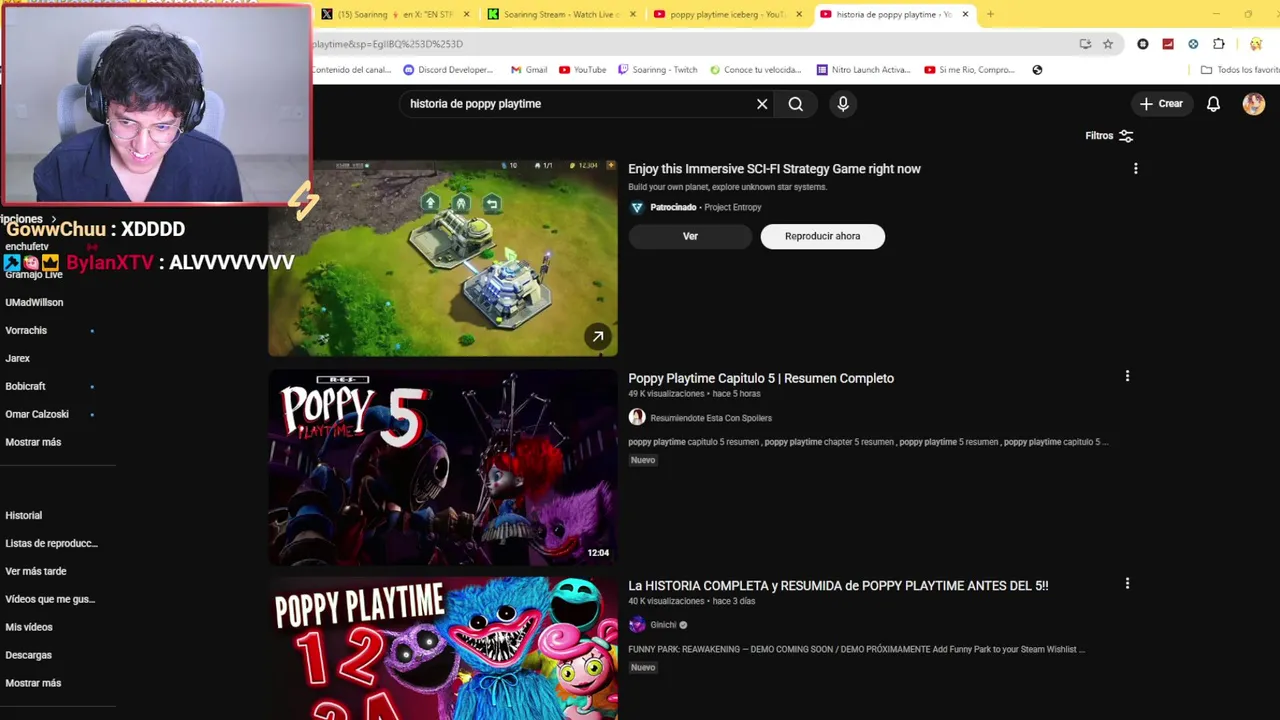Click the Reproducir ahora button
Image resolution: width=1280 pixels, height=720 pixels.
[x=822, y=236]
